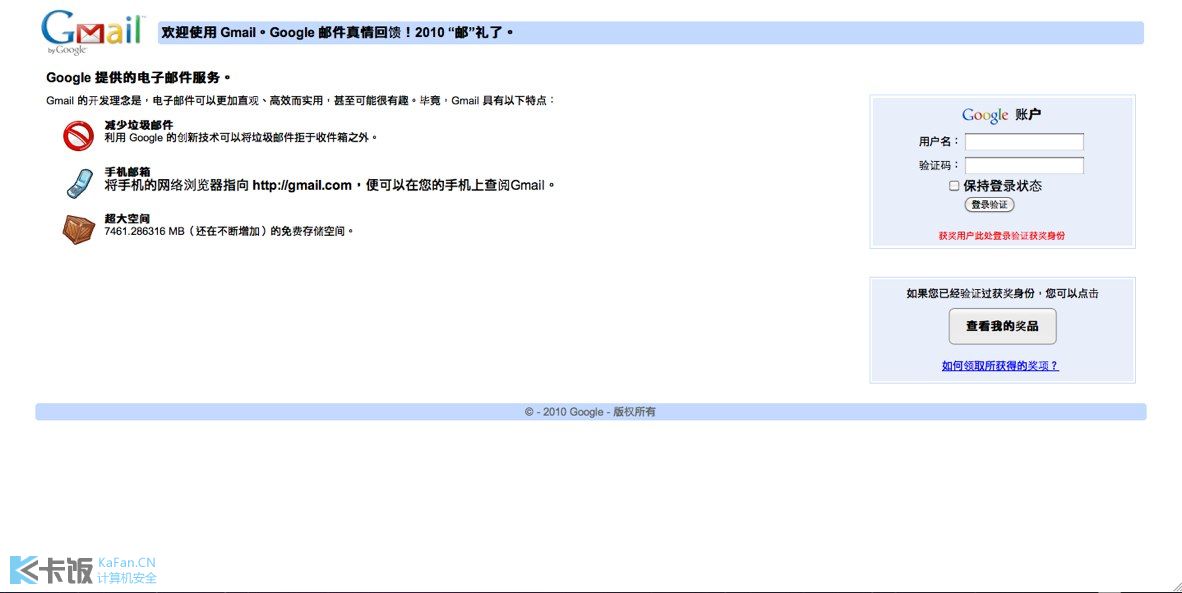Click the http://gmail.com address text
Image resolution: width=1182 pixels, height=593 pixels.
pos(302,185)
